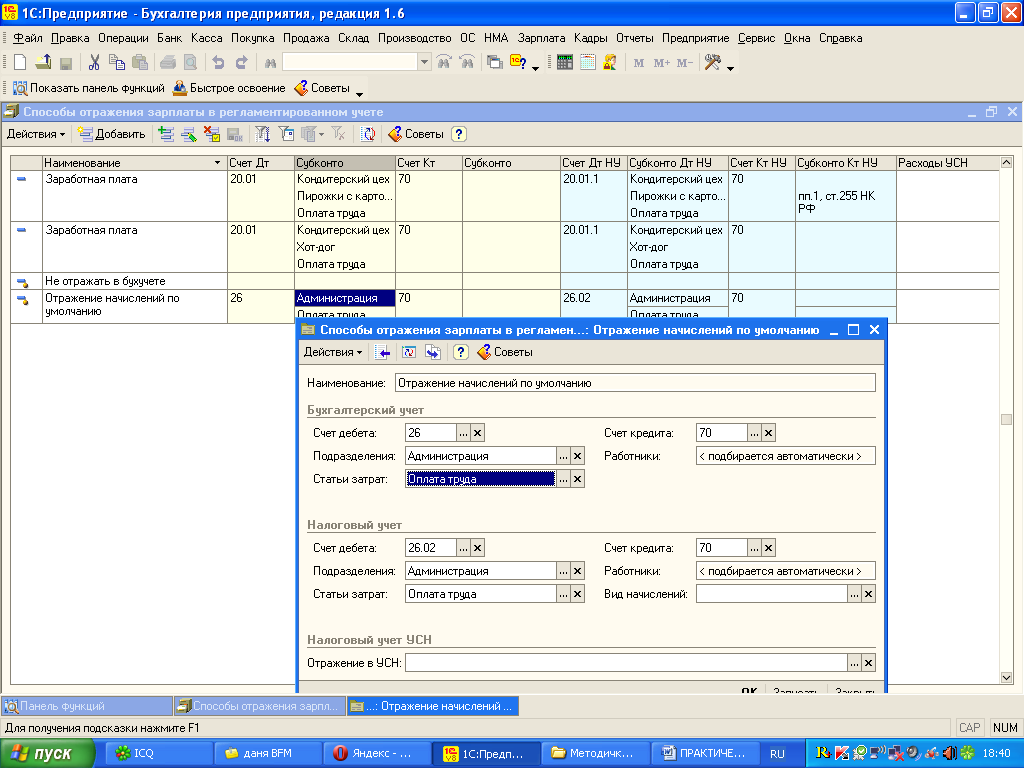This screenshot has height=768, width=1024.
Task: Open the select button of Счет дебета 26
Action: (463, 433)
